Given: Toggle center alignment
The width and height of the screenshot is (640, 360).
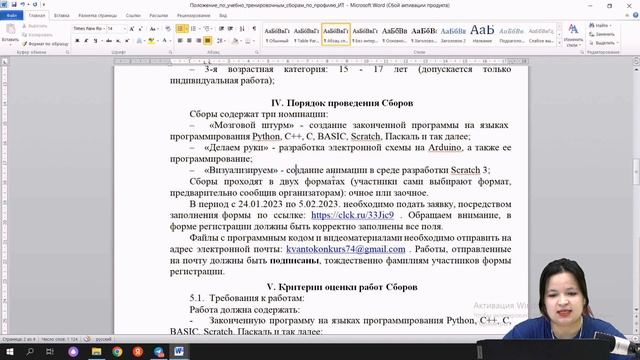Looking at the screenshot, I should click(189, 41).
